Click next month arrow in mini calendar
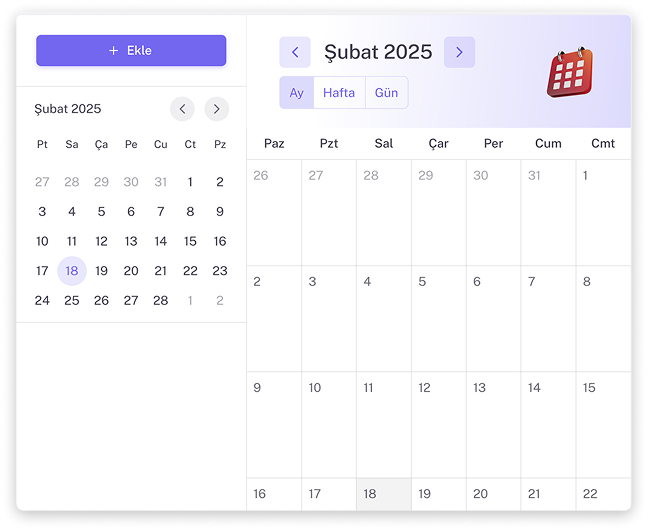Viewport: 648px width, 531px height. click(217, 109)
